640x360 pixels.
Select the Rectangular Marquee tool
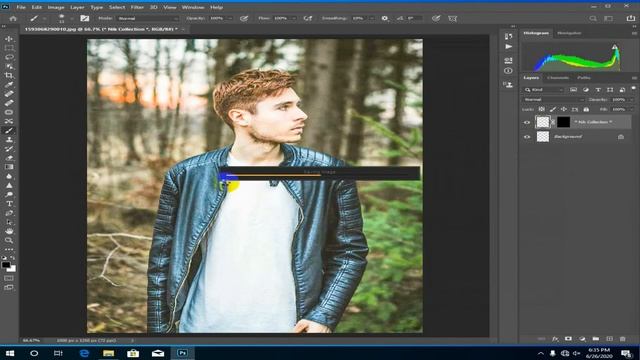click(9, 48)
